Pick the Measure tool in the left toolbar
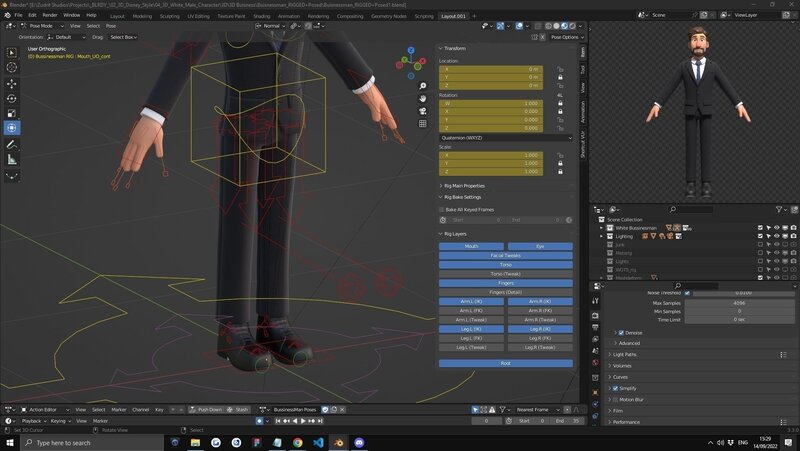 pyautogui.click(x=12, y=159)
